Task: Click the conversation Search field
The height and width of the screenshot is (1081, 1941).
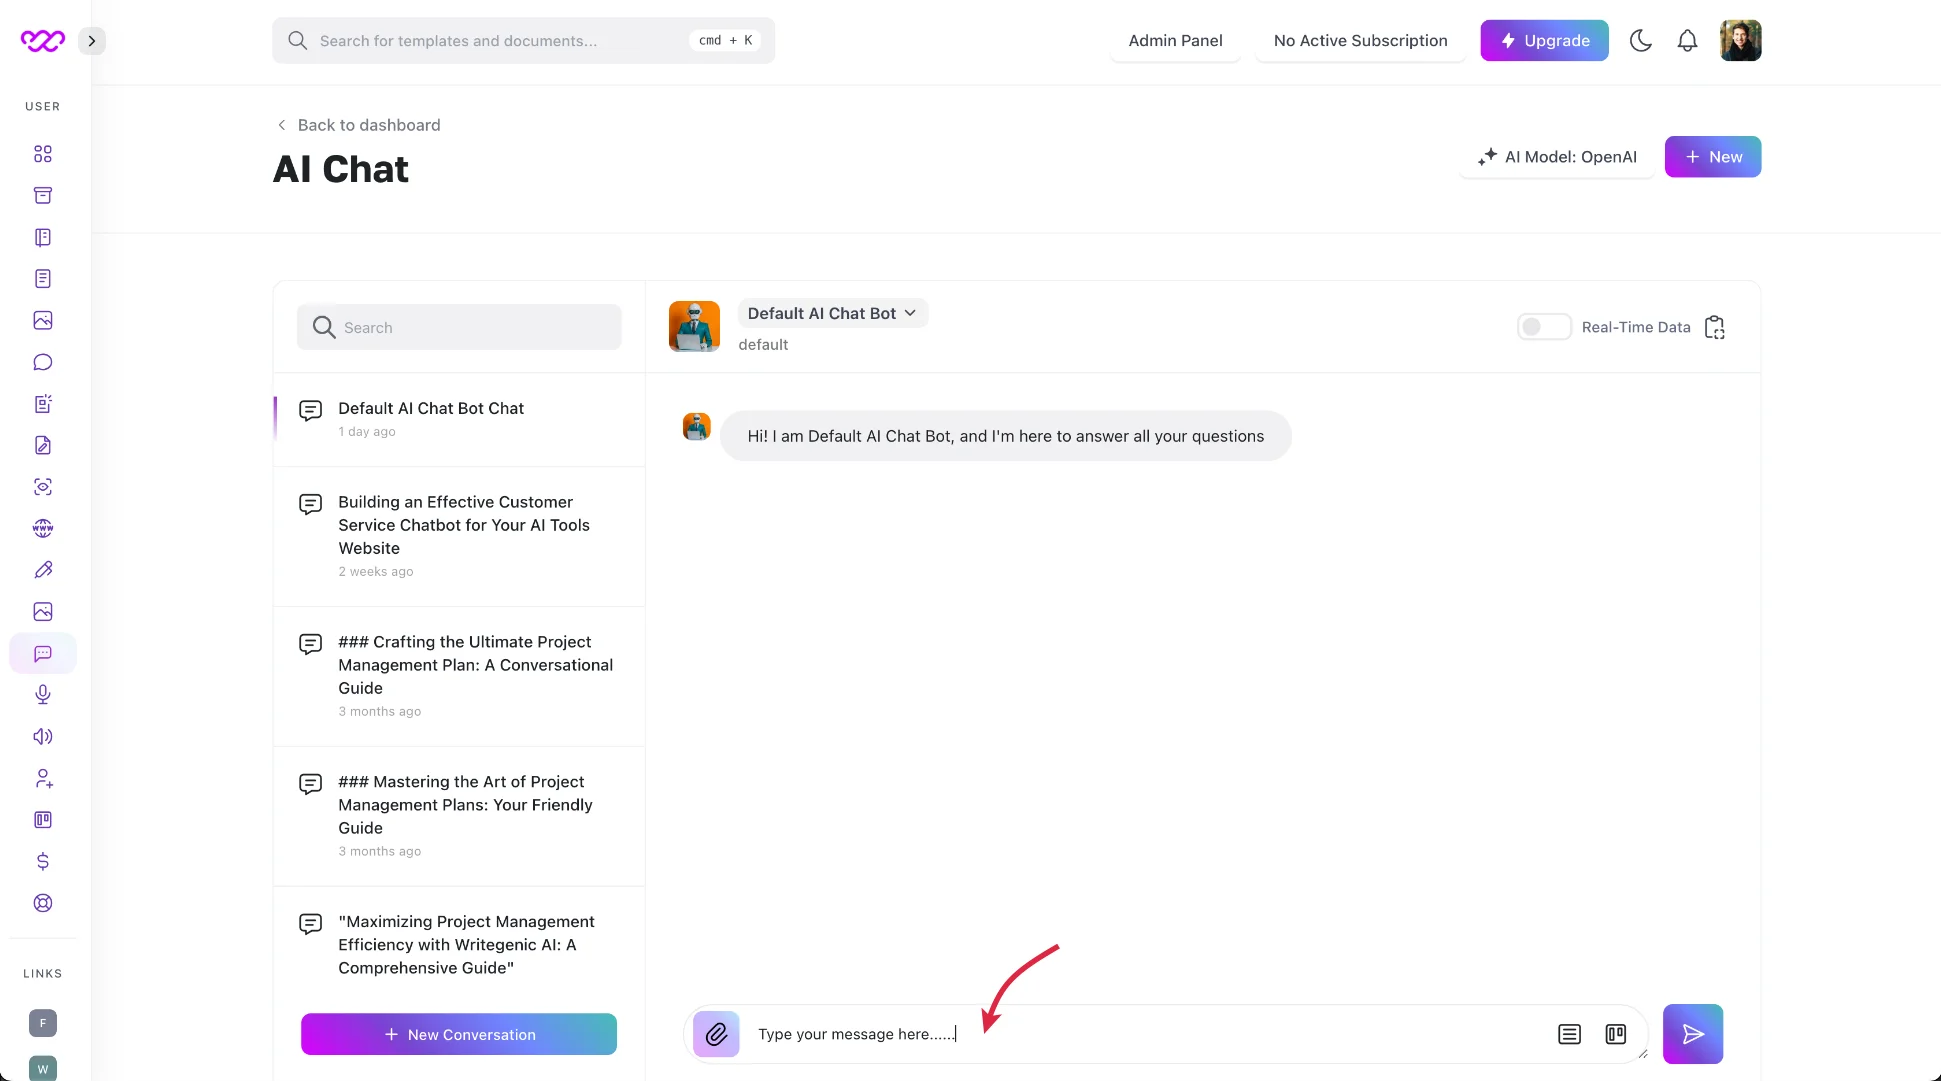Action: (459, 327)
